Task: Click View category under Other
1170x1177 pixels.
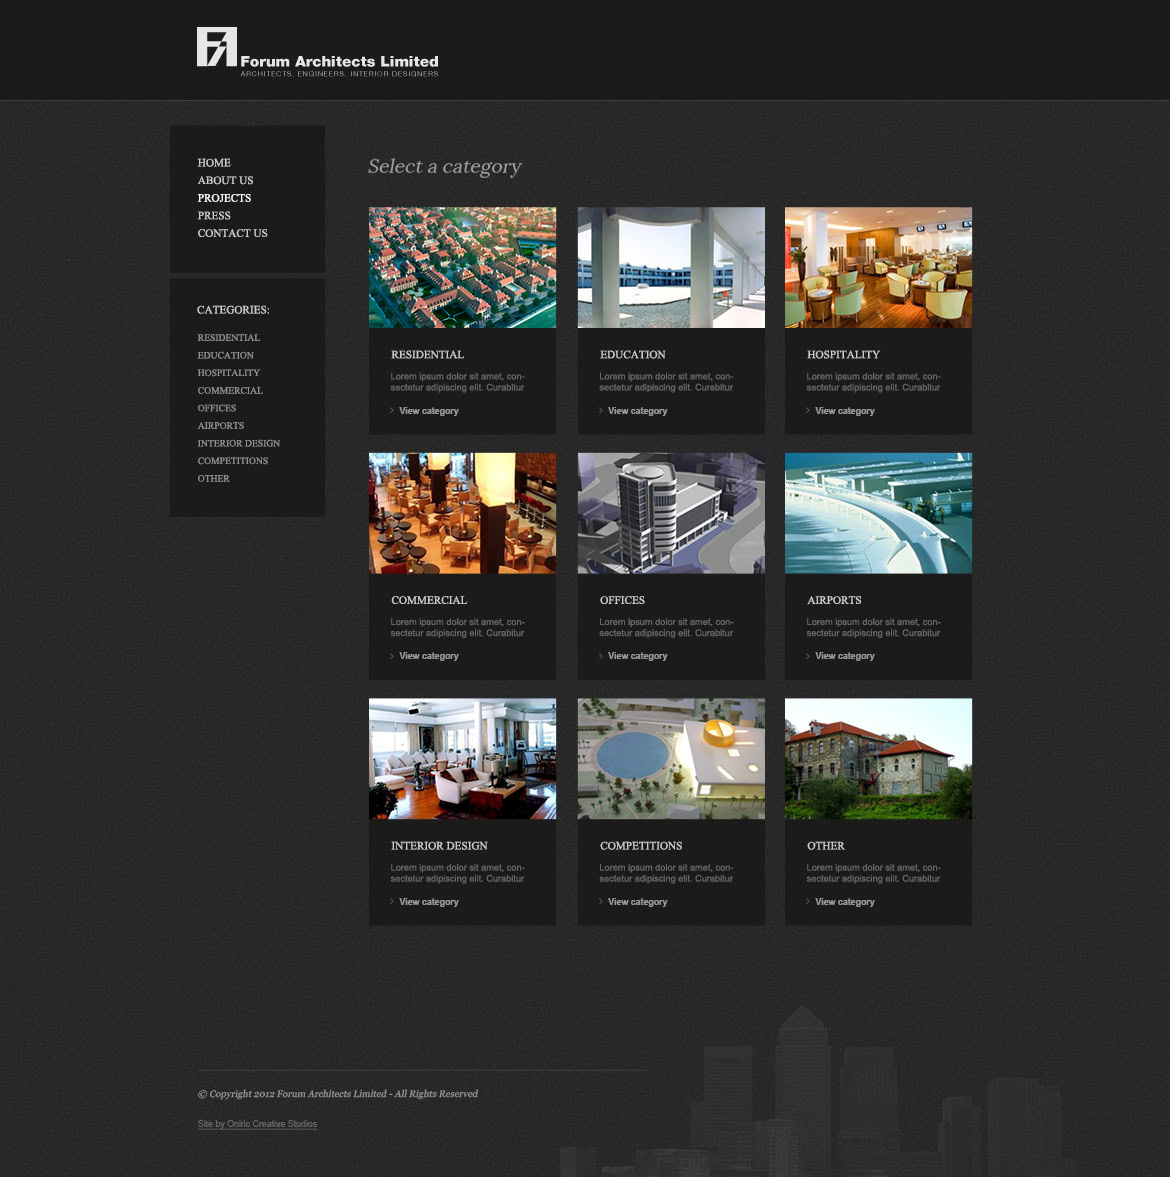Action: tap(844, 902)
